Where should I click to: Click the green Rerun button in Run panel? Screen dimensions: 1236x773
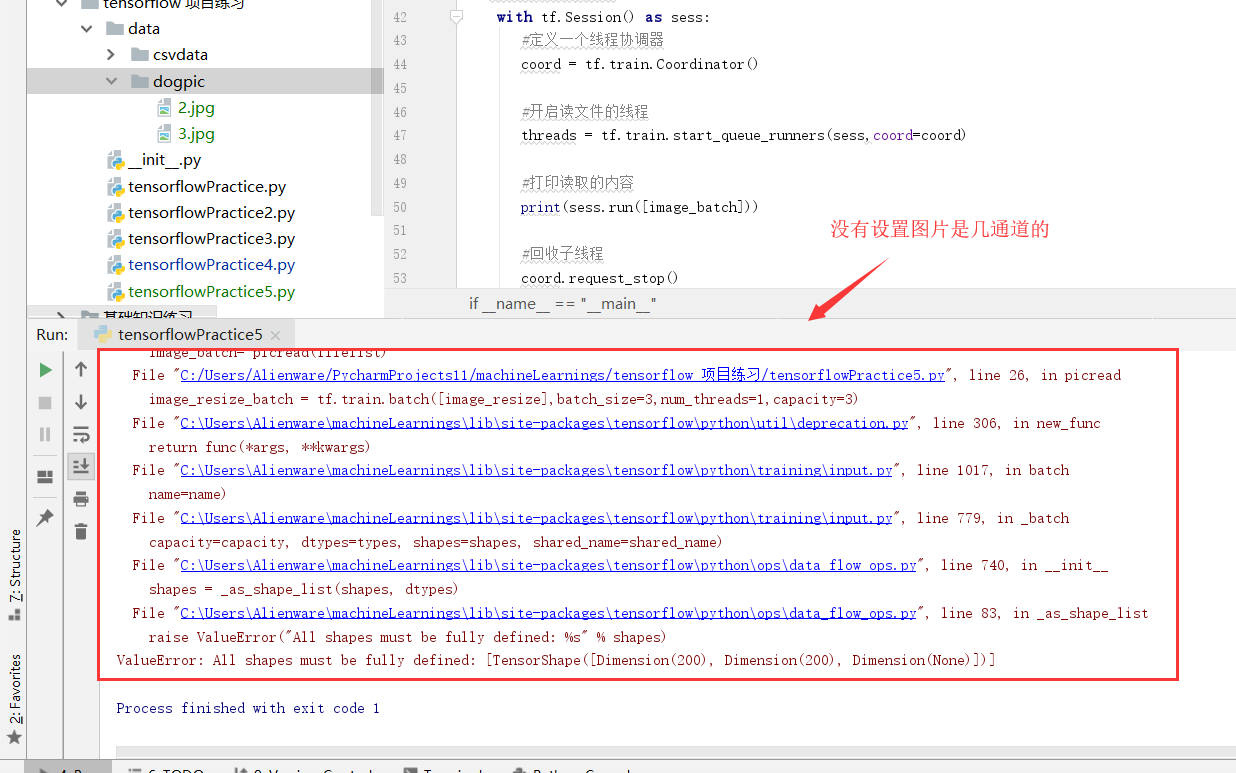pyautogui.click(x=45, y=370)
